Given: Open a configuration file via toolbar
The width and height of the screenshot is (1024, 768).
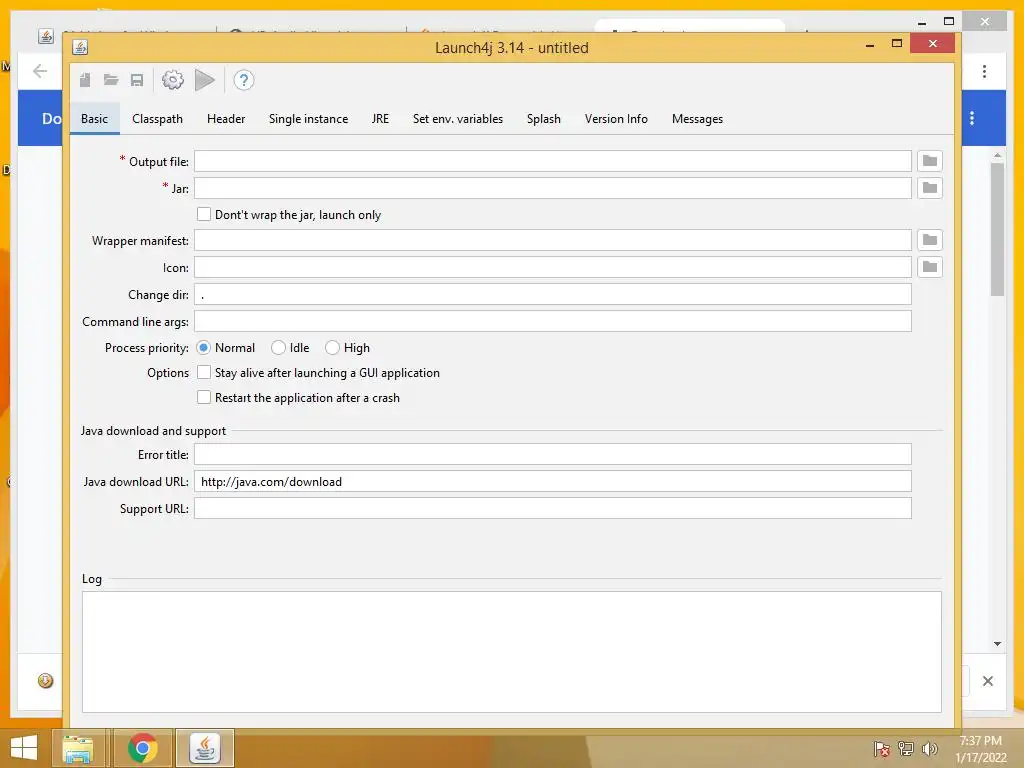Looking at the screenshot, I should coord(111,80).
